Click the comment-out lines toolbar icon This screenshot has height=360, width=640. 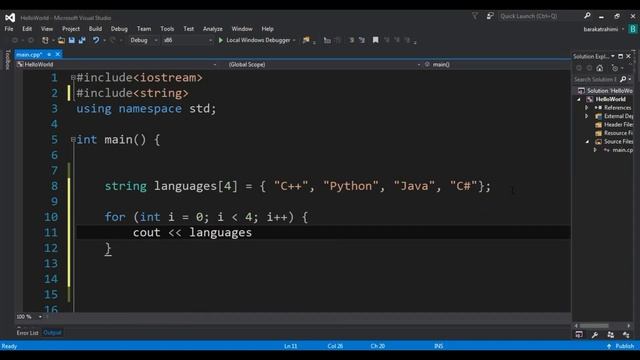(x=351, y=40)
